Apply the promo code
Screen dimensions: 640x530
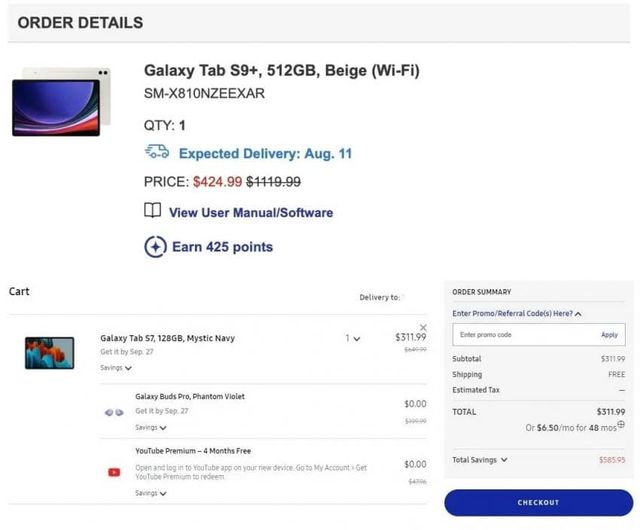[609, 335]
